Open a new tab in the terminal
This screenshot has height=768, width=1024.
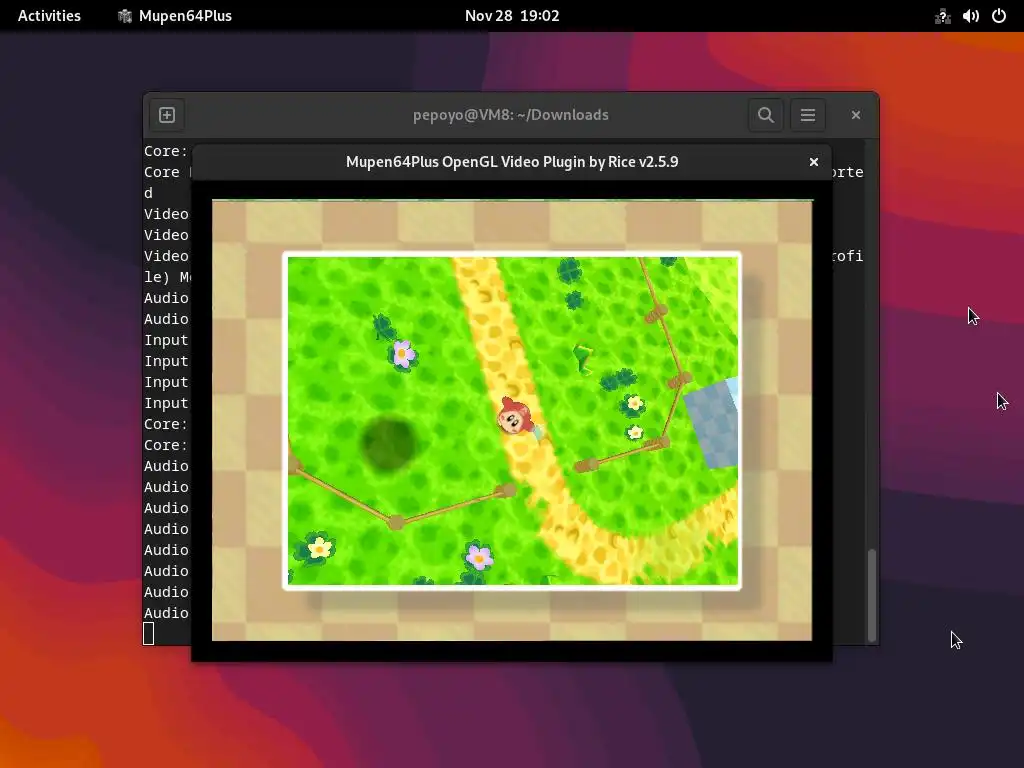pos(167,115)
